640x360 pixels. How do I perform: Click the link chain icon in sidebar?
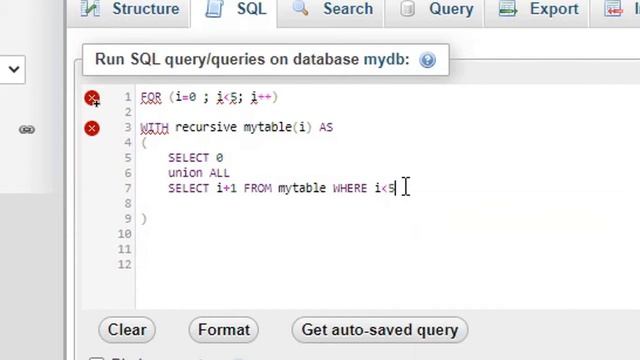click(x=27, y=130)
